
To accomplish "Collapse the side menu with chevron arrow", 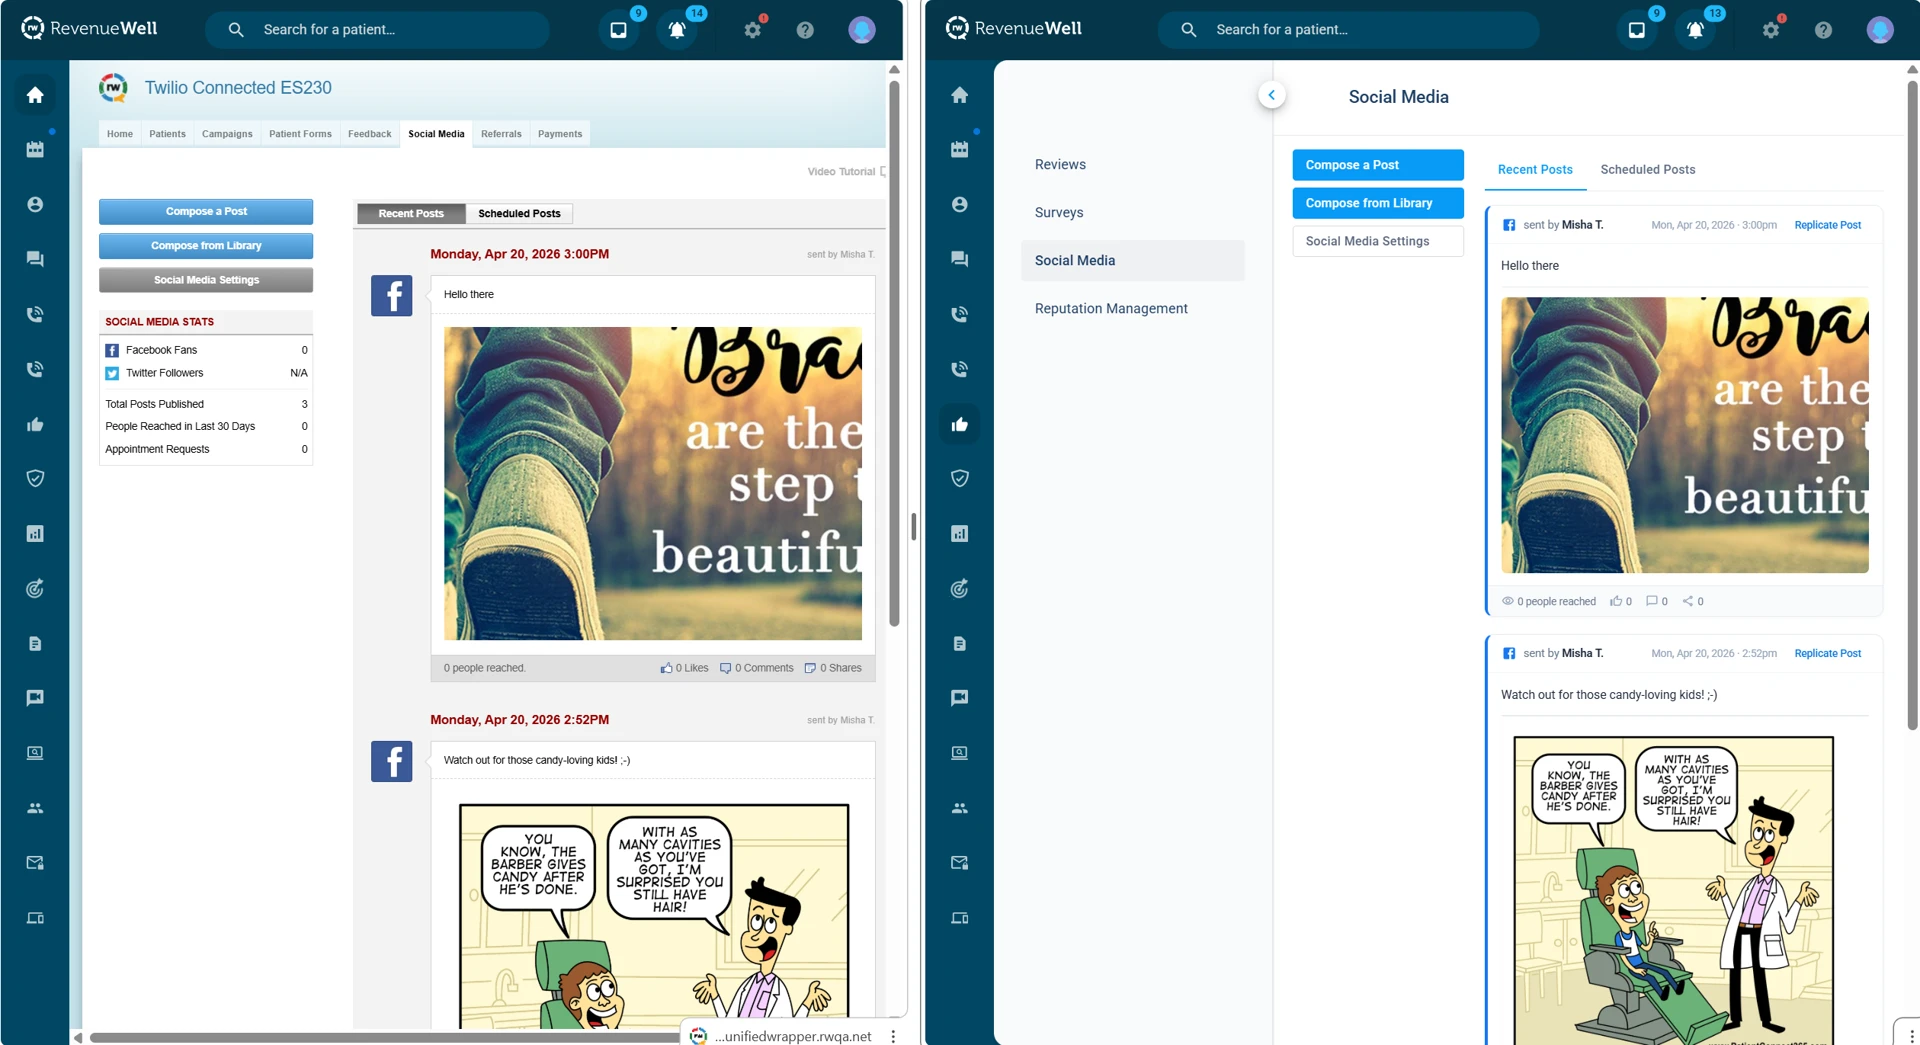I will point(1271,95).
